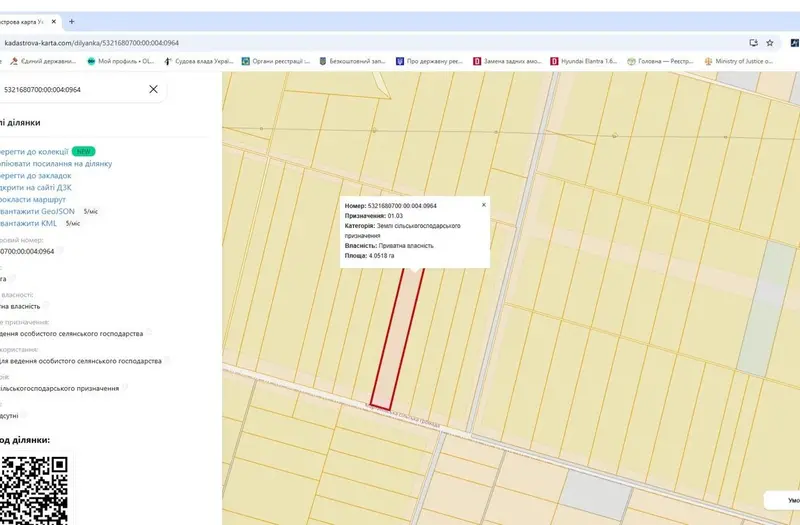Copy icon beside 'особистого селянського господарства' purpose value
Viewport: 800px width, 525px height.
(149, 333)
